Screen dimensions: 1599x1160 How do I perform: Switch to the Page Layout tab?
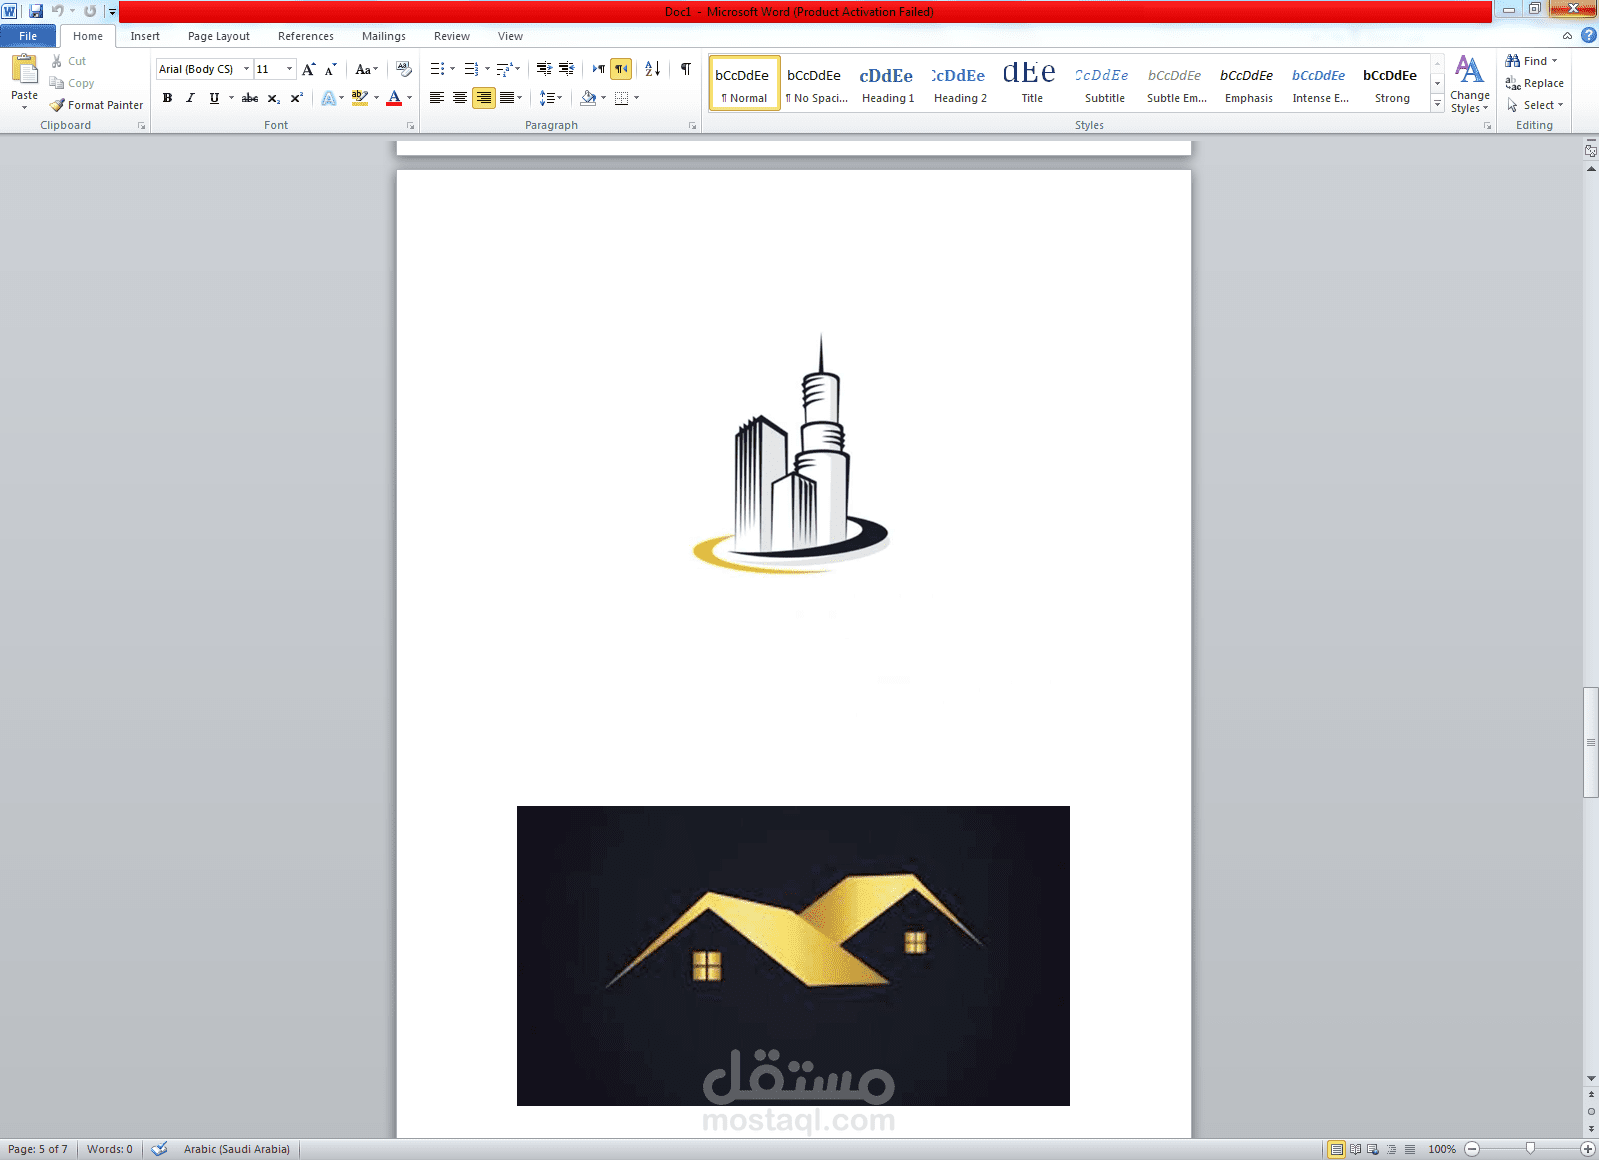tap(219, 36)
